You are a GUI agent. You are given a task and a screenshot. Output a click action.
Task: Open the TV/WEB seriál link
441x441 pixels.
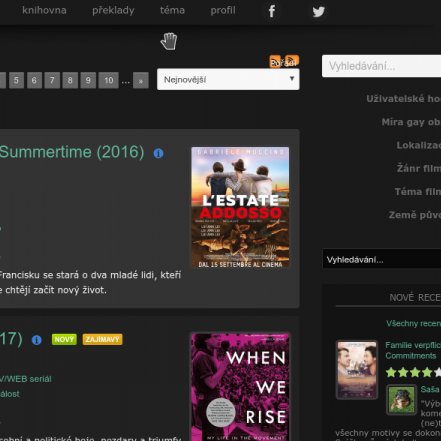(x=26, y=379)
